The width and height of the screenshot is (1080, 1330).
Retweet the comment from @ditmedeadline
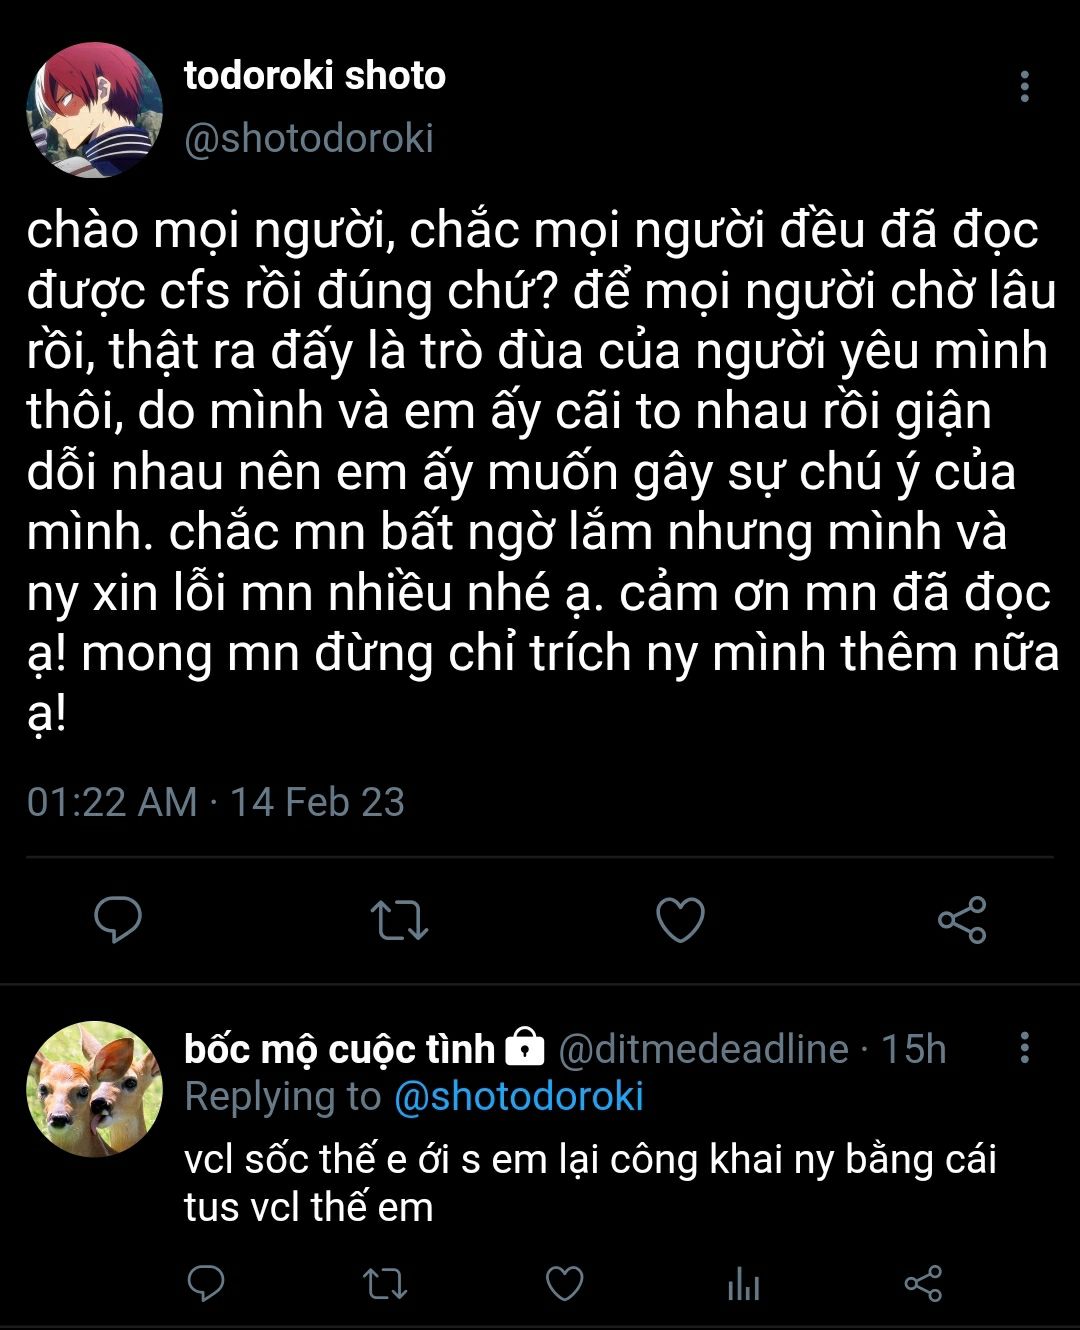pyautogui.click(x=385, y=1283)
